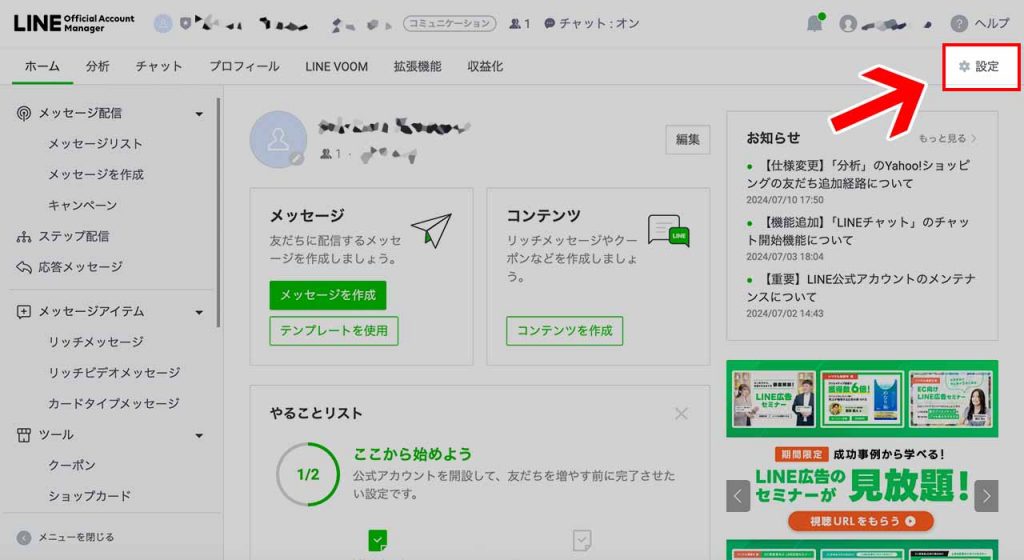Click the green メッセージを作成 button
Viewport: 1024px width, 560px height.
coord(328,295)
